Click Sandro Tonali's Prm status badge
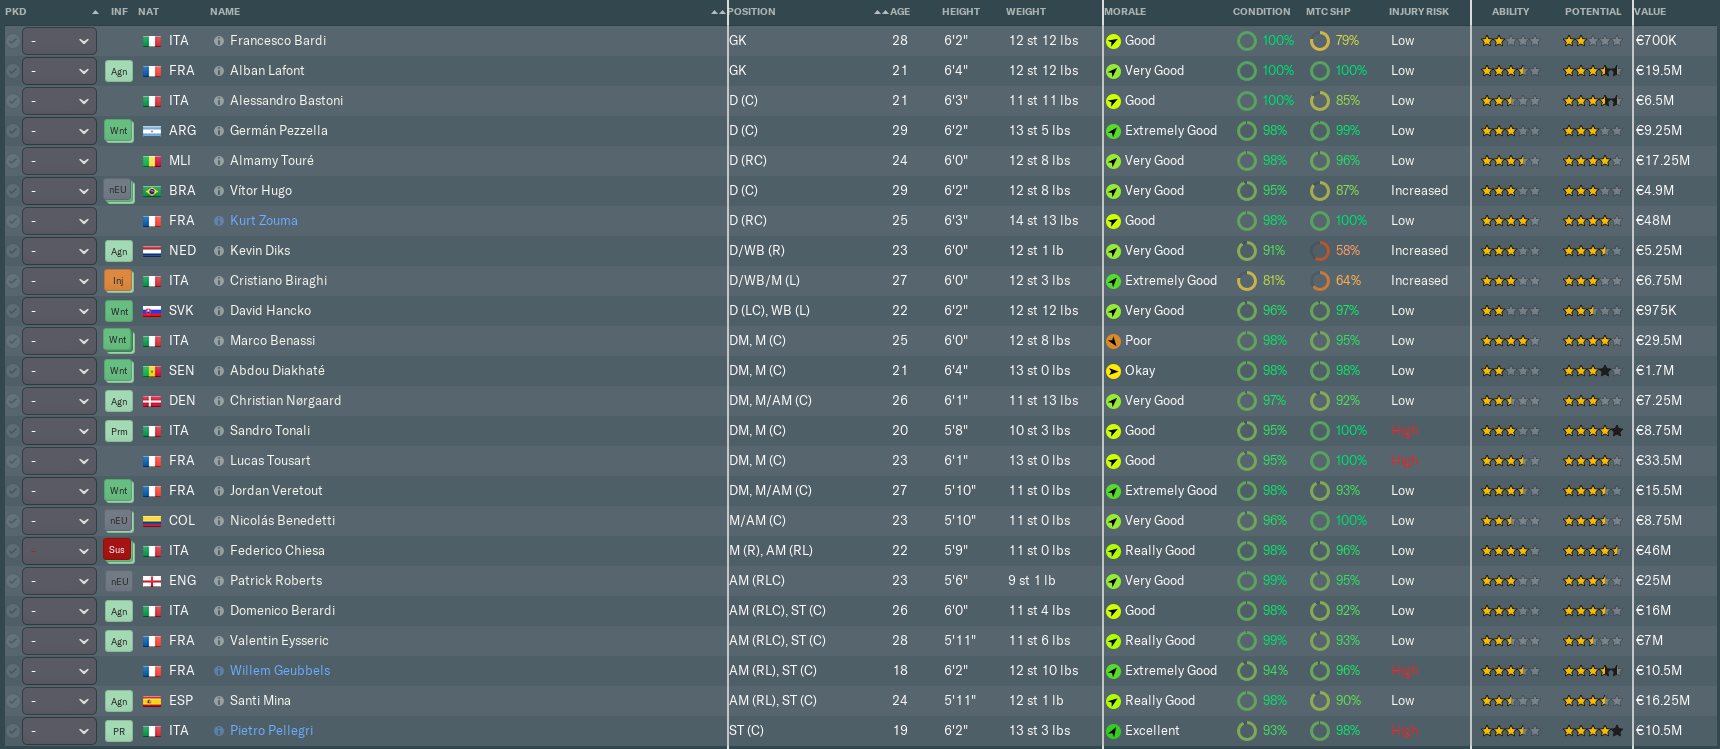This screenshot has width=1720, height=749. (x=119, y=431)
